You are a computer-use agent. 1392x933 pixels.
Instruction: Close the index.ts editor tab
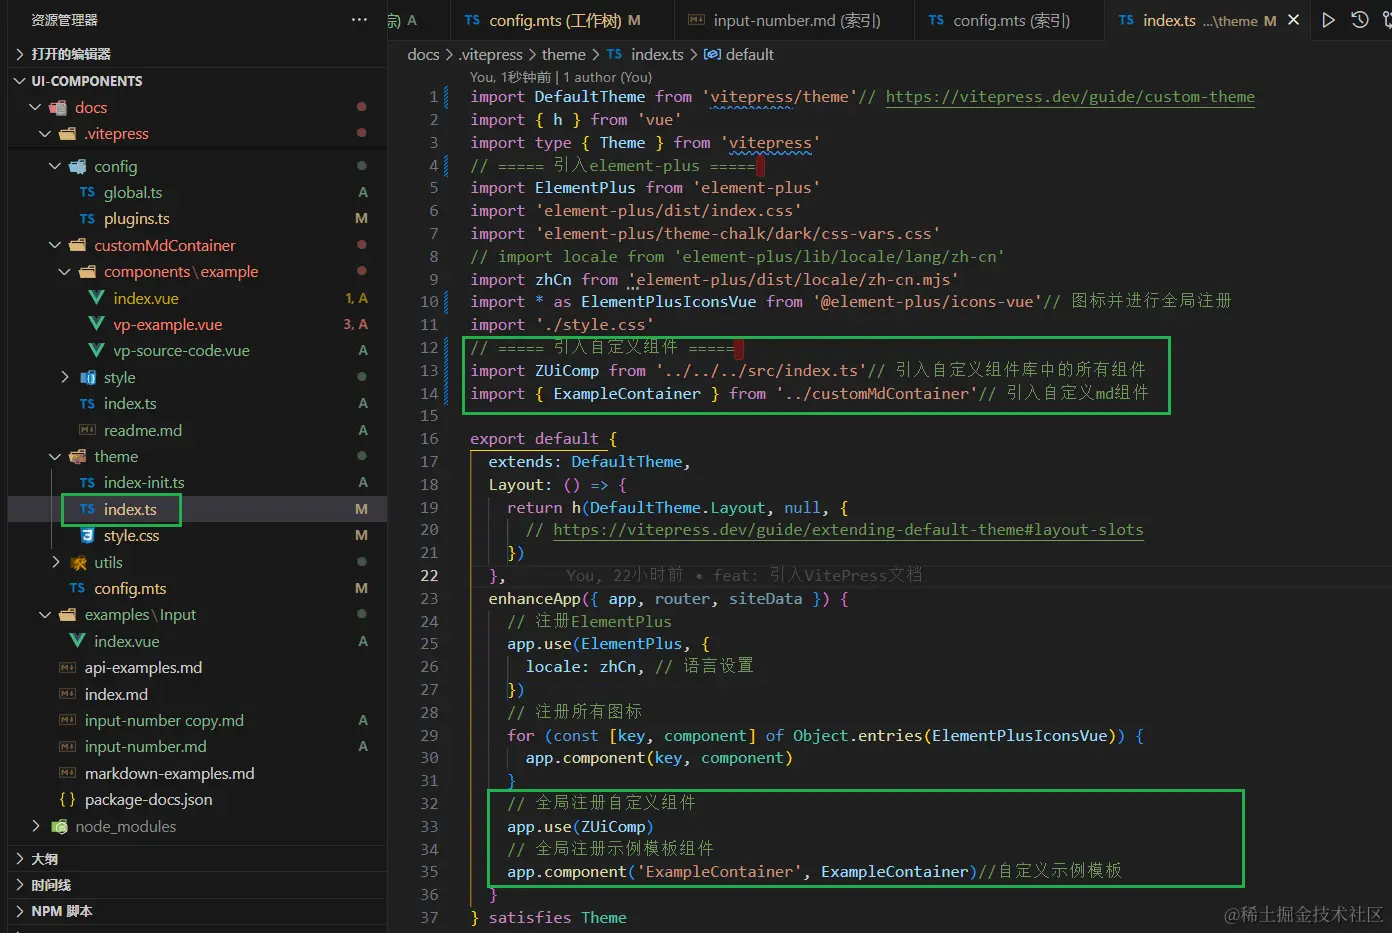pos(1293,20)
